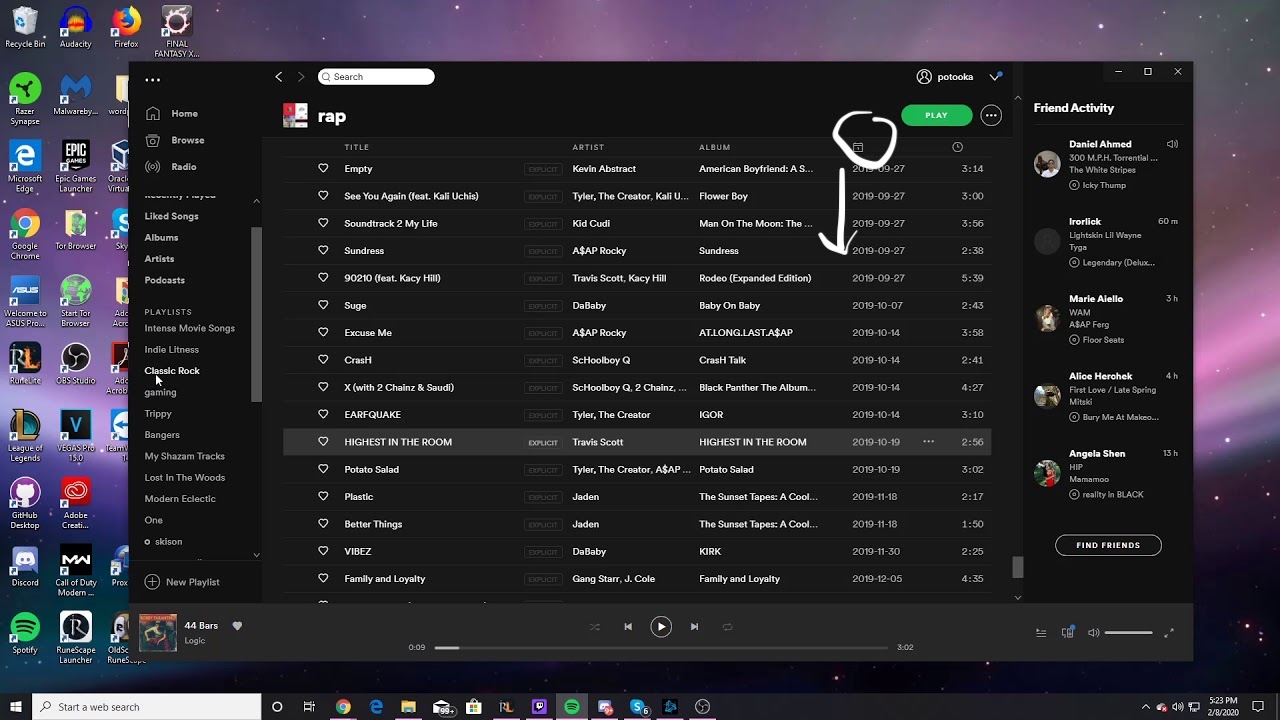
Task: Sort tracks by ARTIST column
Action: click(x=588, y=147)
